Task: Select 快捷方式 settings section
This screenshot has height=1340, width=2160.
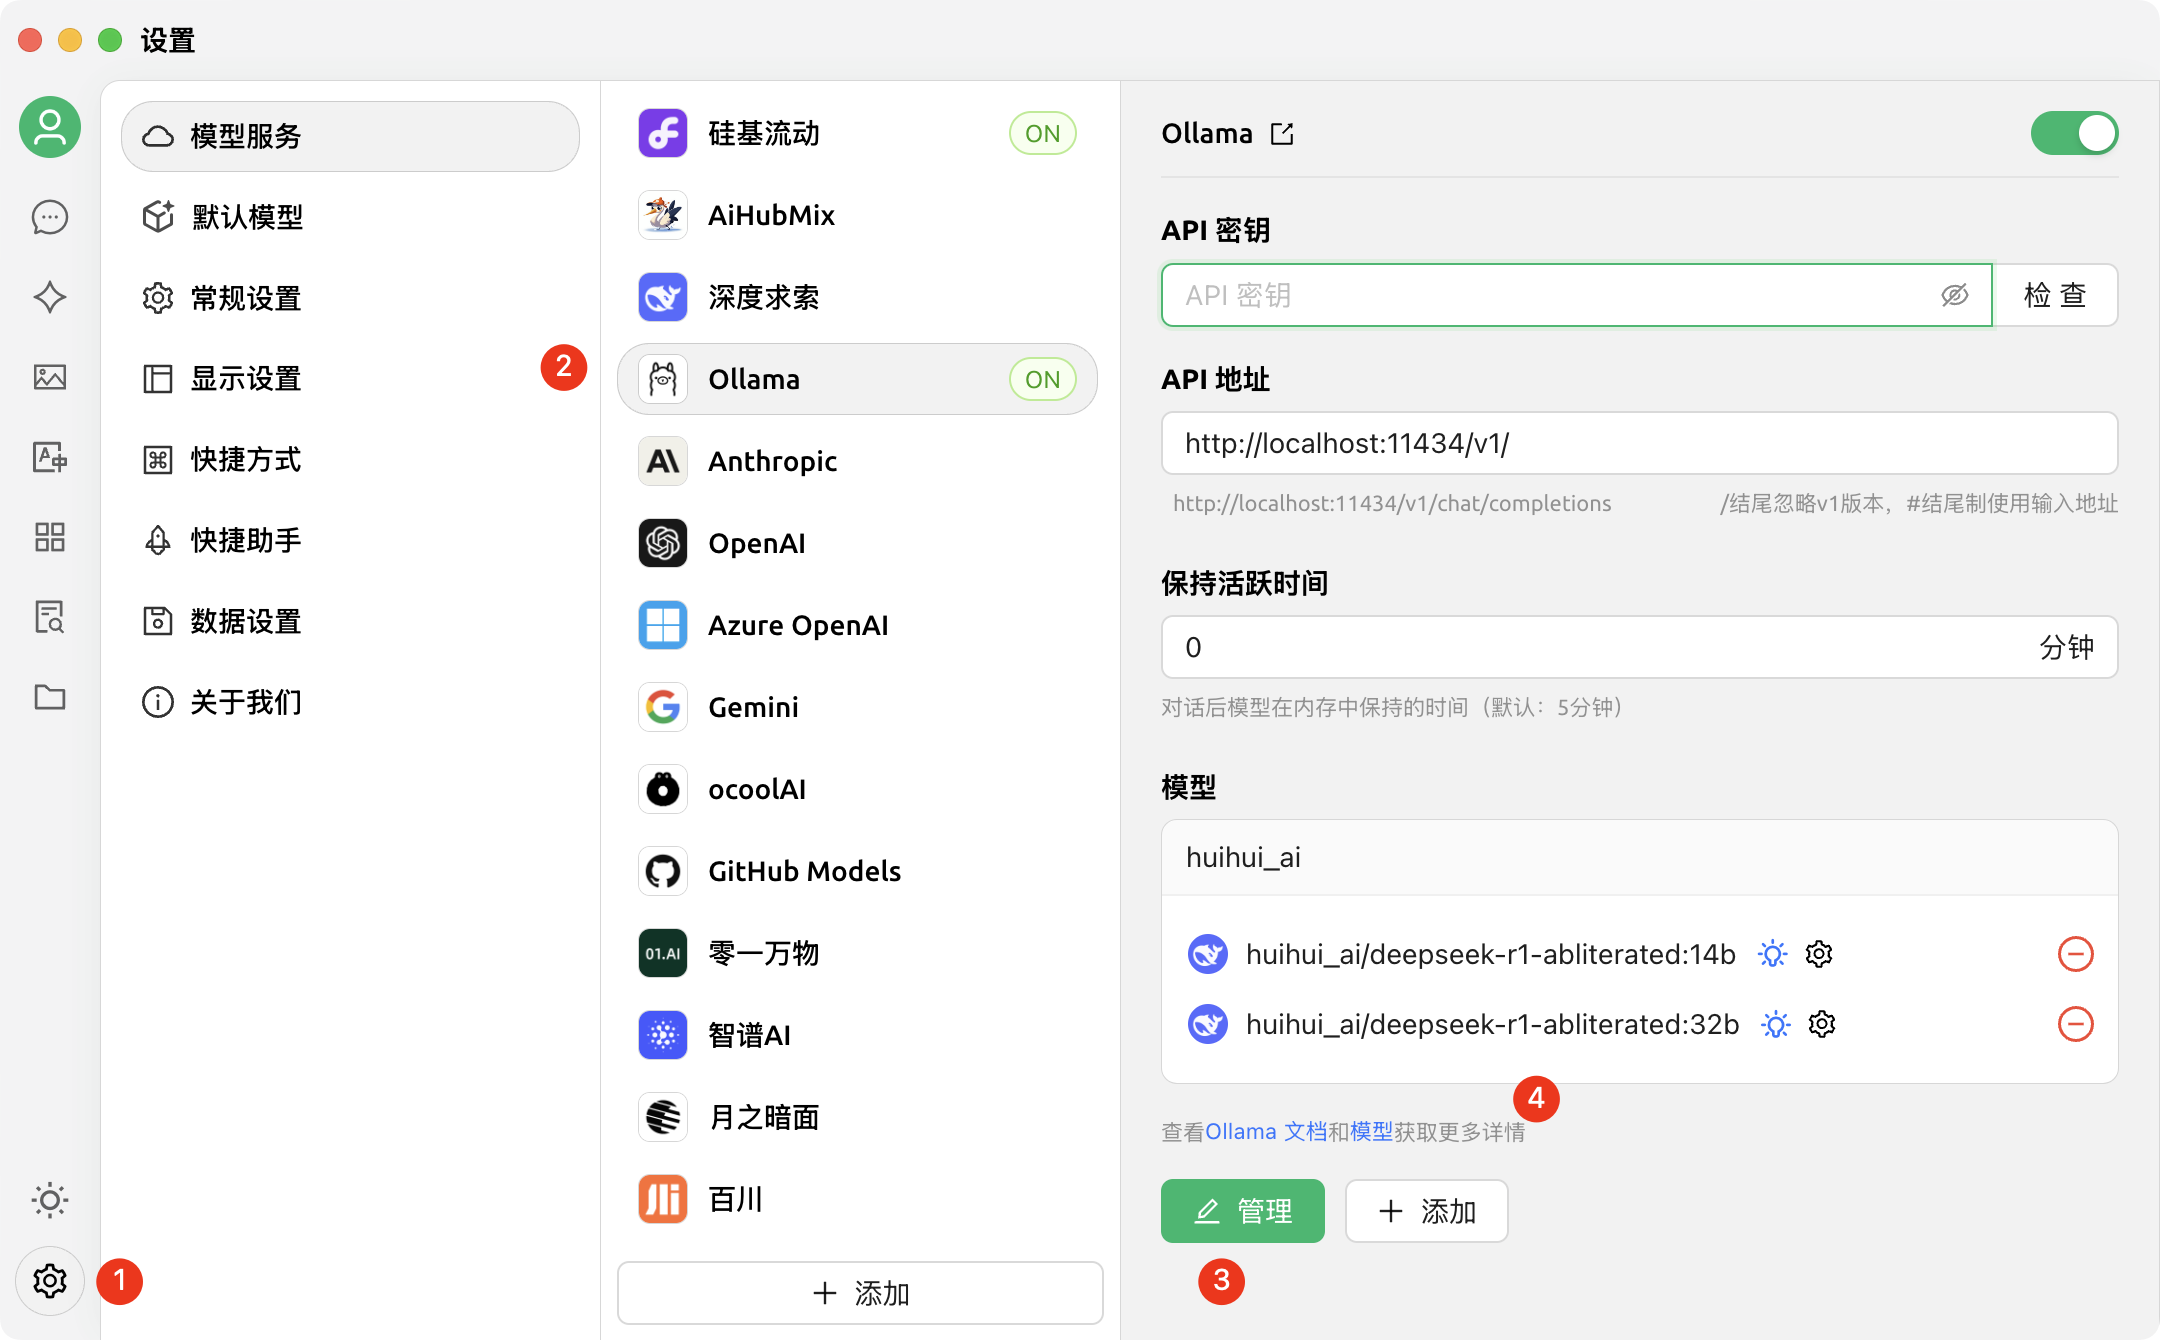Action: (x=350, y=459)
